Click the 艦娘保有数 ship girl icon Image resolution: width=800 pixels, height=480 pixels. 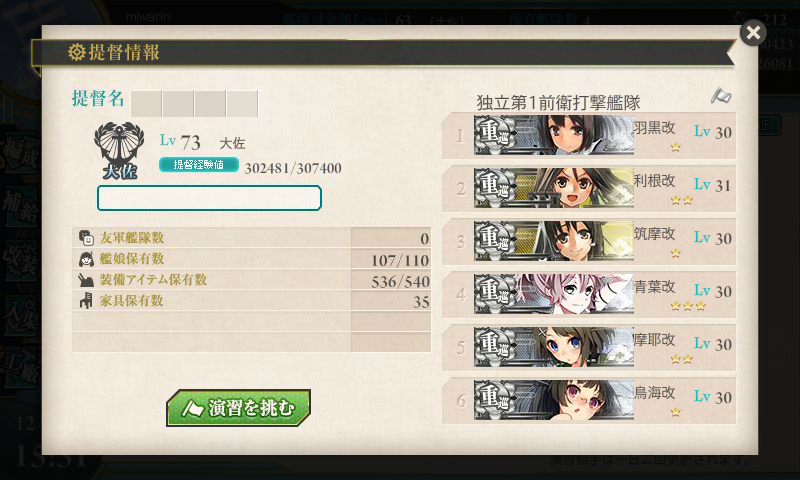pos(86,259)
